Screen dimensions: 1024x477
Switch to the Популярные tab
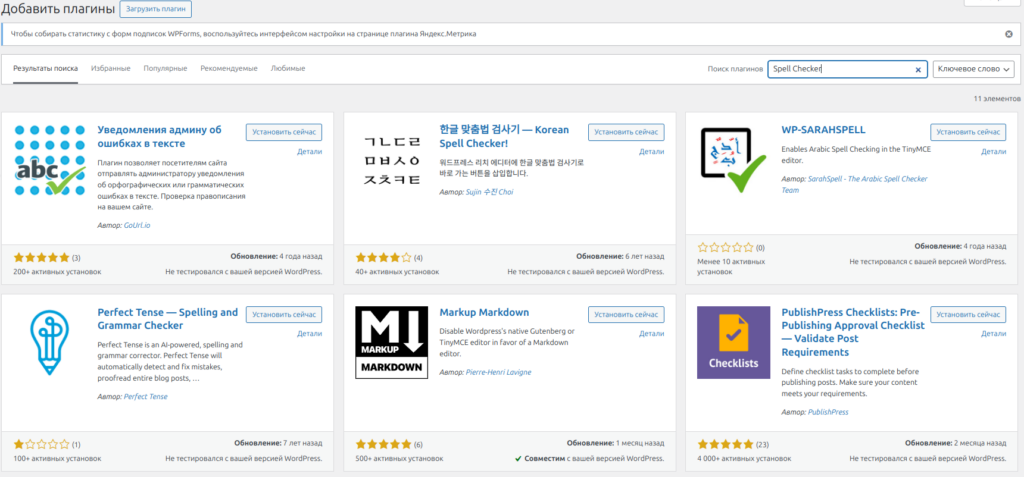pyautogui.click(x=165, y=68)
